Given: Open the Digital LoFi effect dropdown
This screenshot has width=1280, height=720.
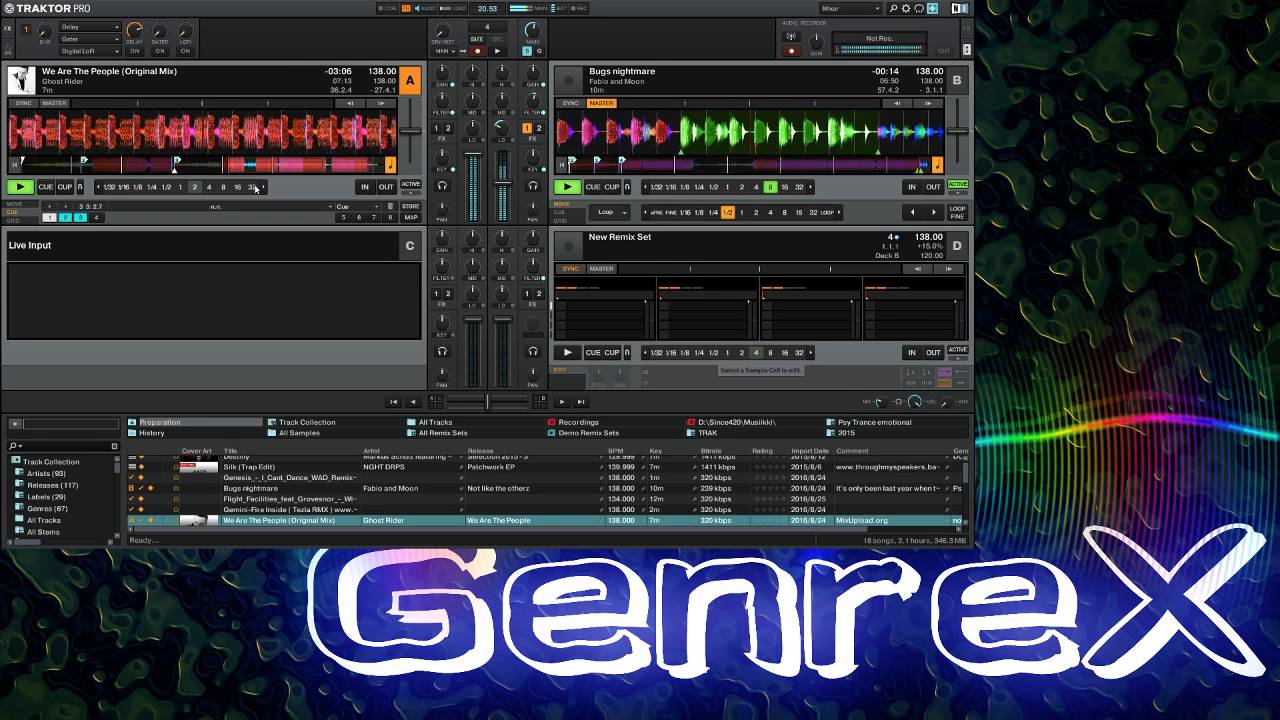Looking at the screenshot, I should pos(89,51).
